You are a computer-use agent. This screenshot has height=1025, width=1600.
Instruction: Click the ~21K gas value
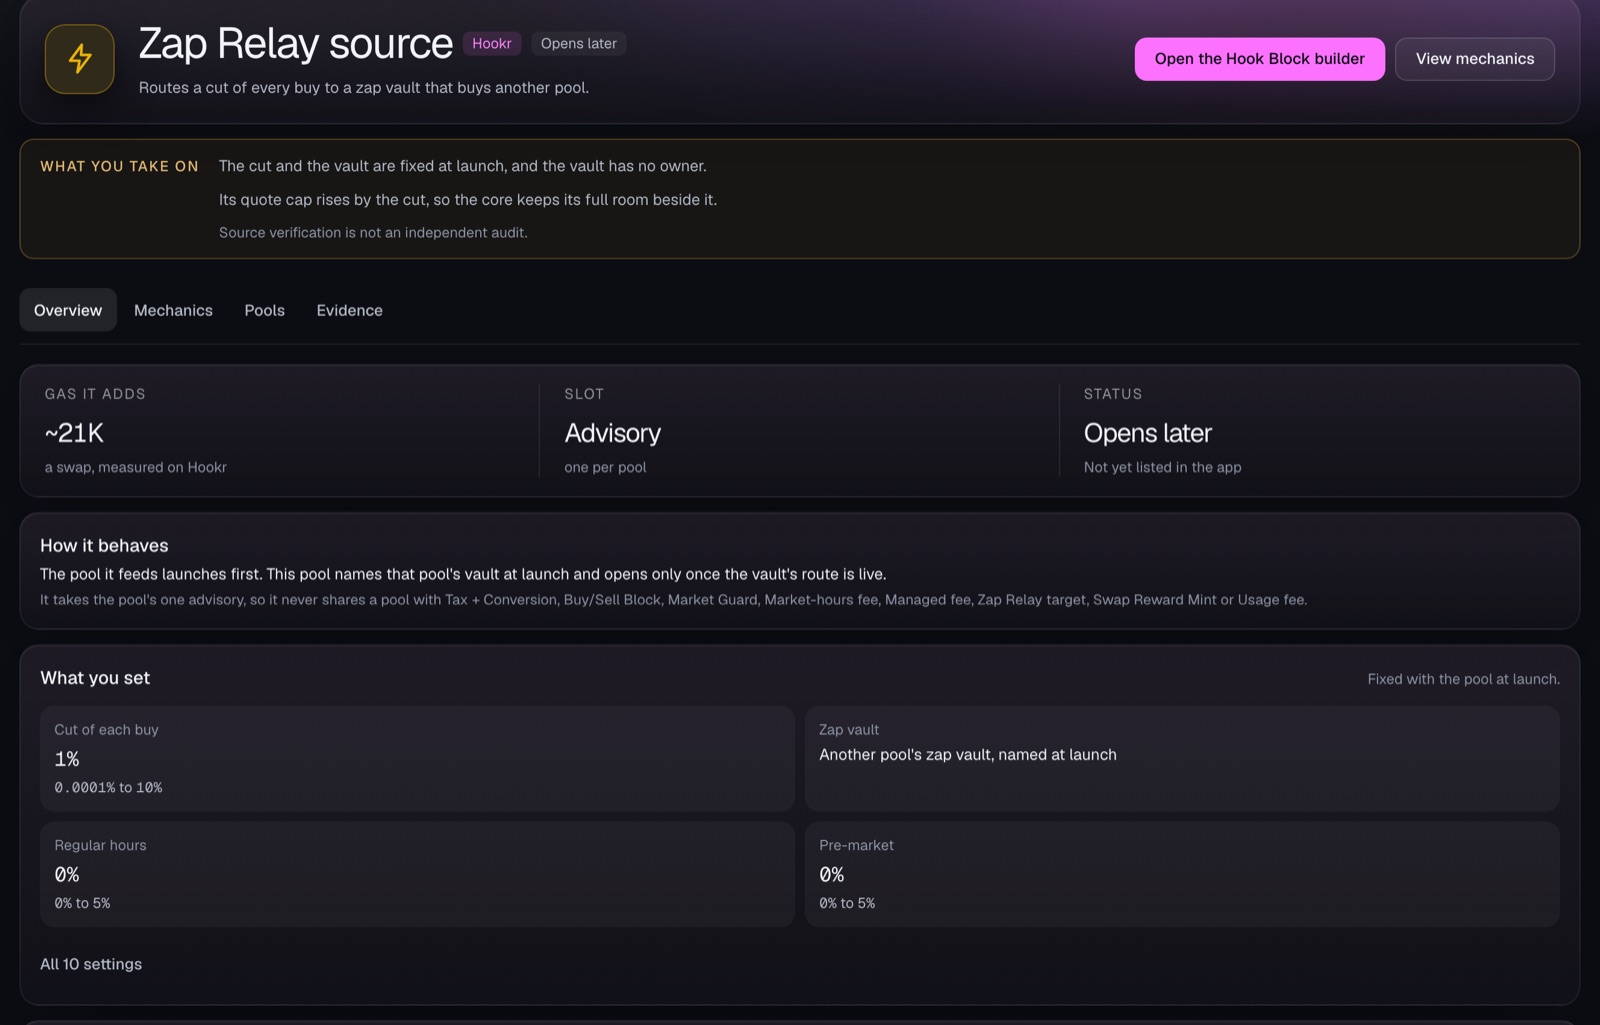pyautogui.click(x=74, y=433)
